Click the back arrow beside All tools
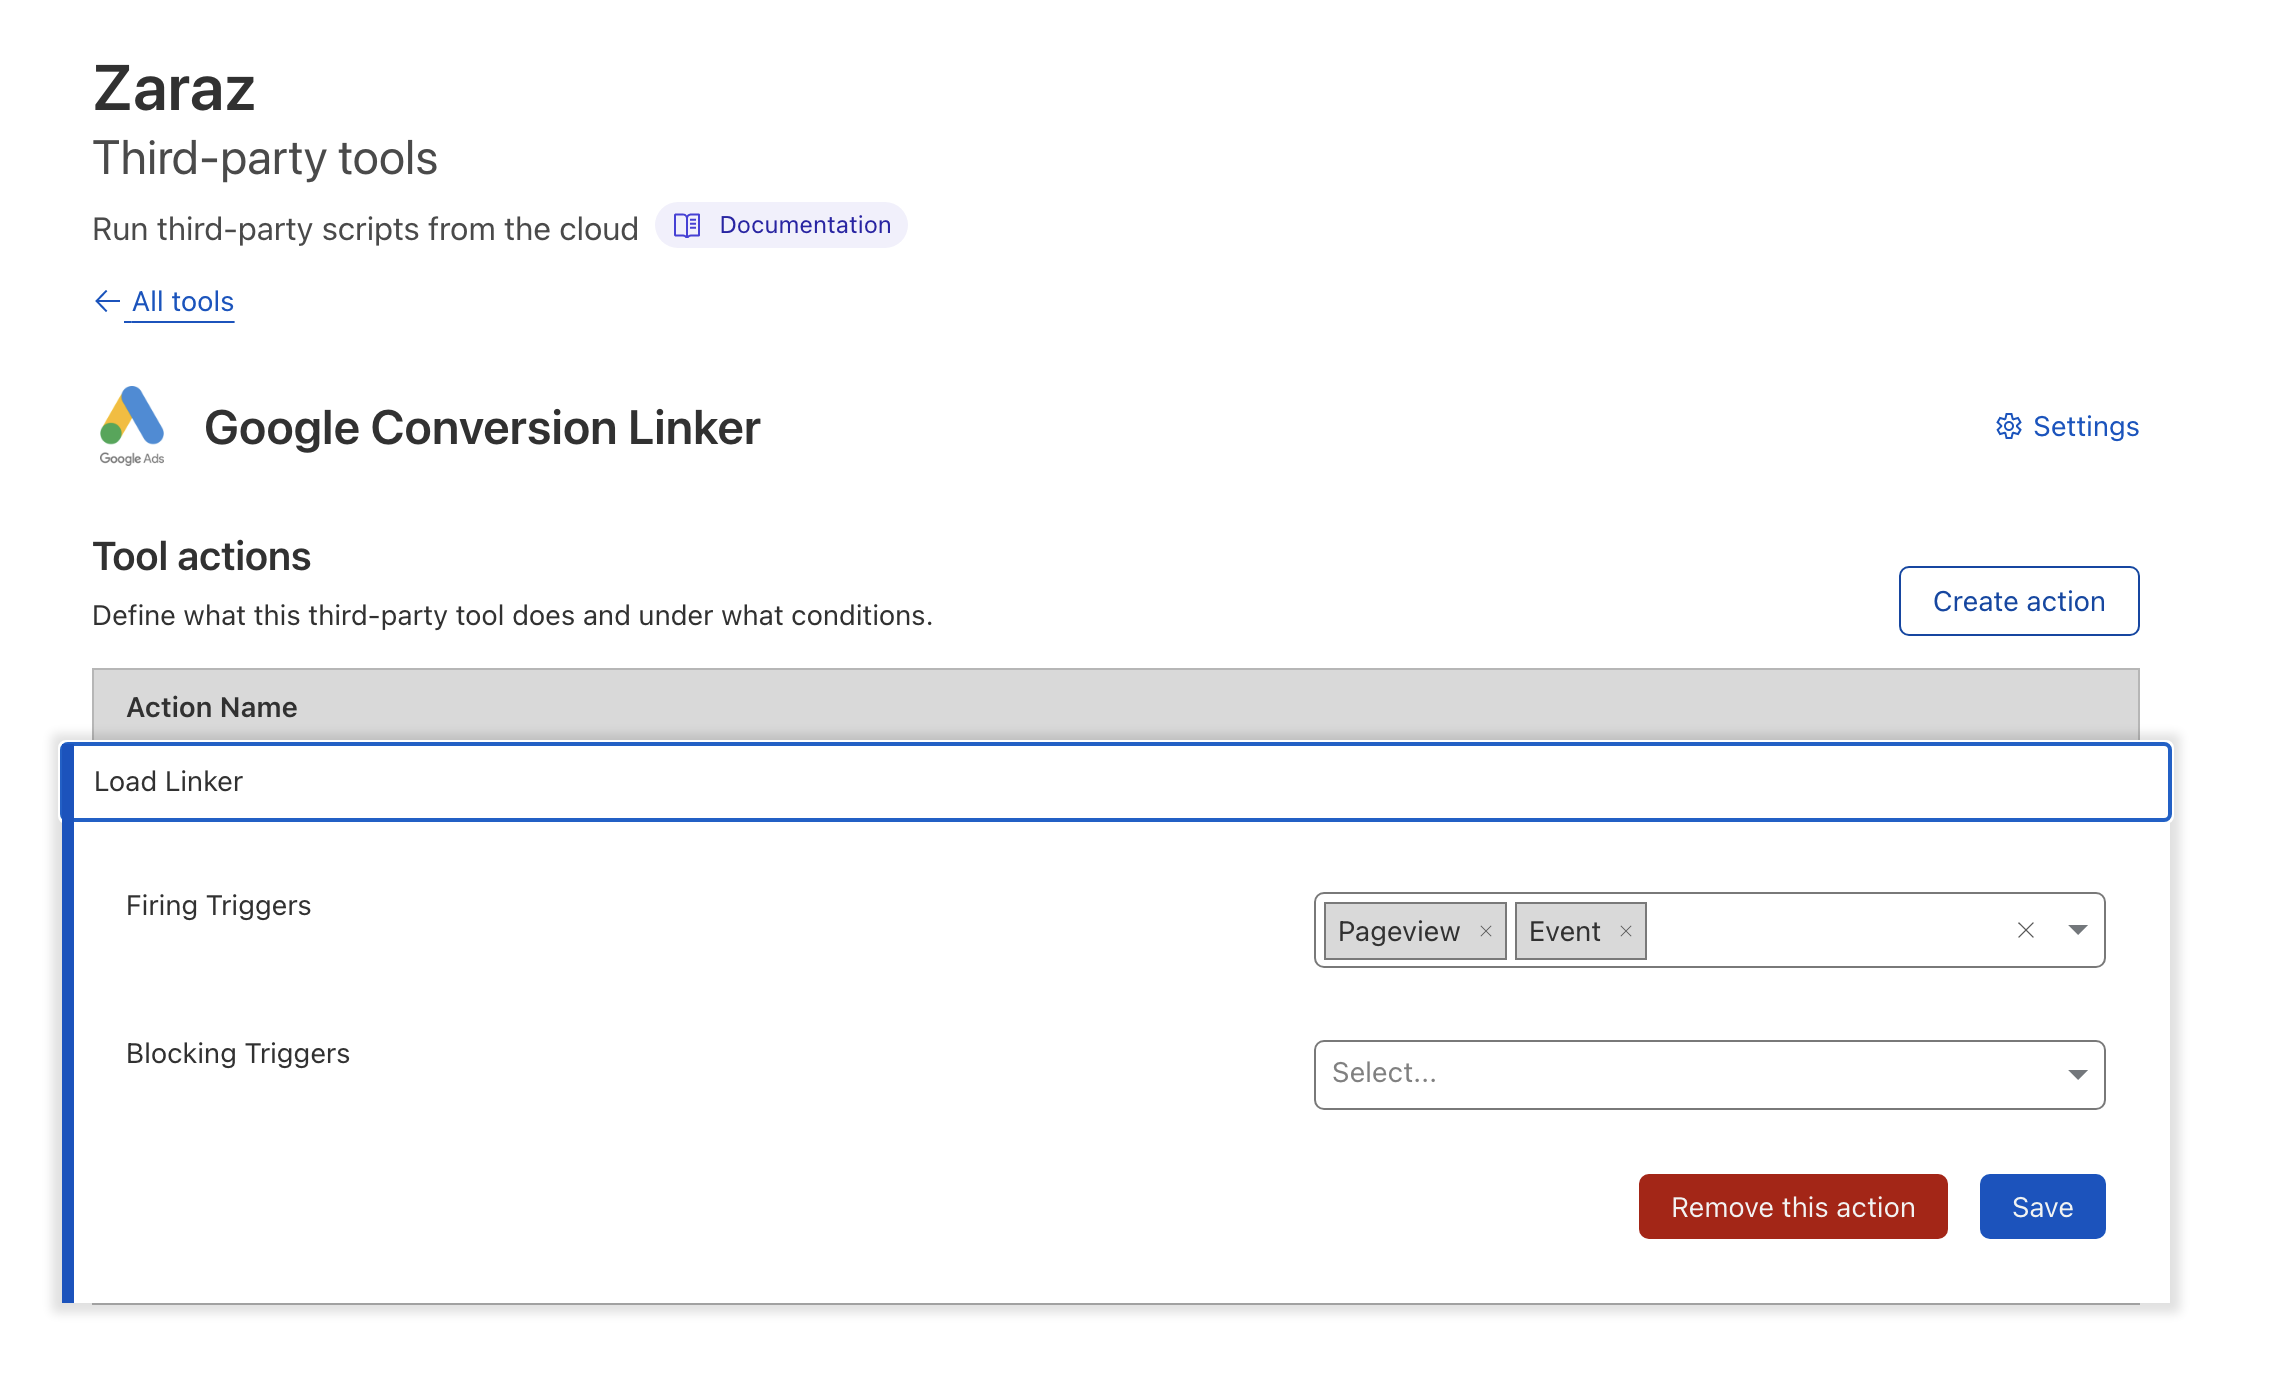Image resolution: width=2278 pixels, height=1394 pixels. coord(107,301)
